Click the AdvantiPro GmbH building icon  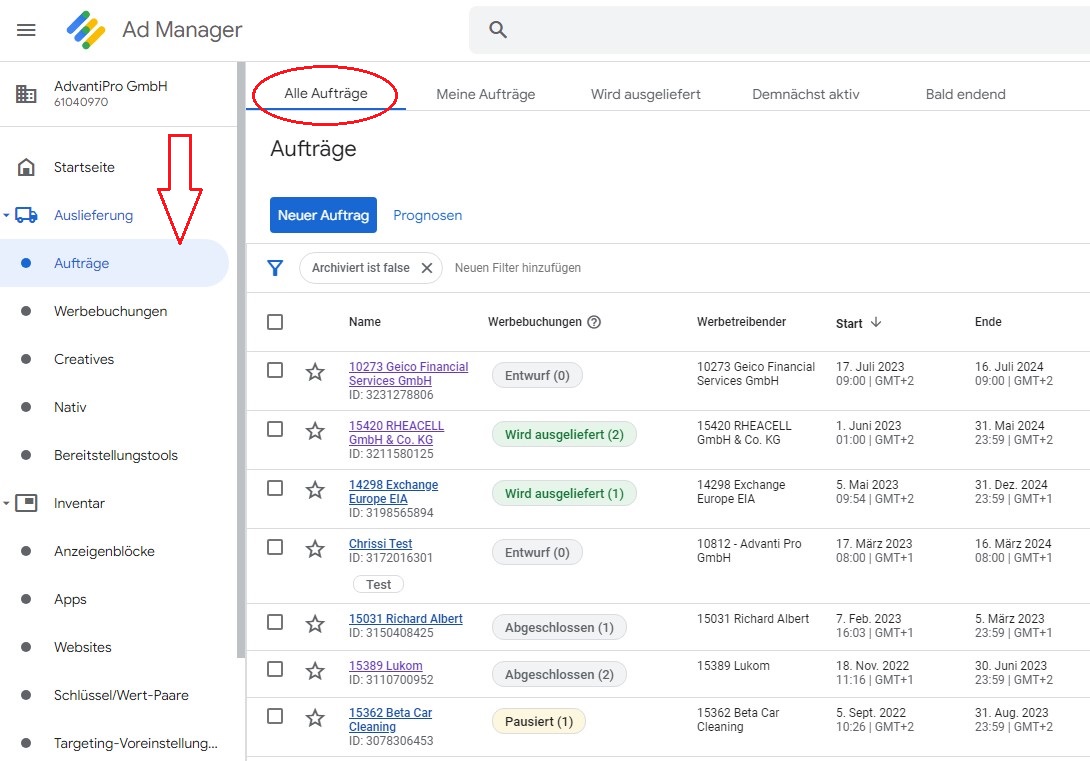pos(26,93)
